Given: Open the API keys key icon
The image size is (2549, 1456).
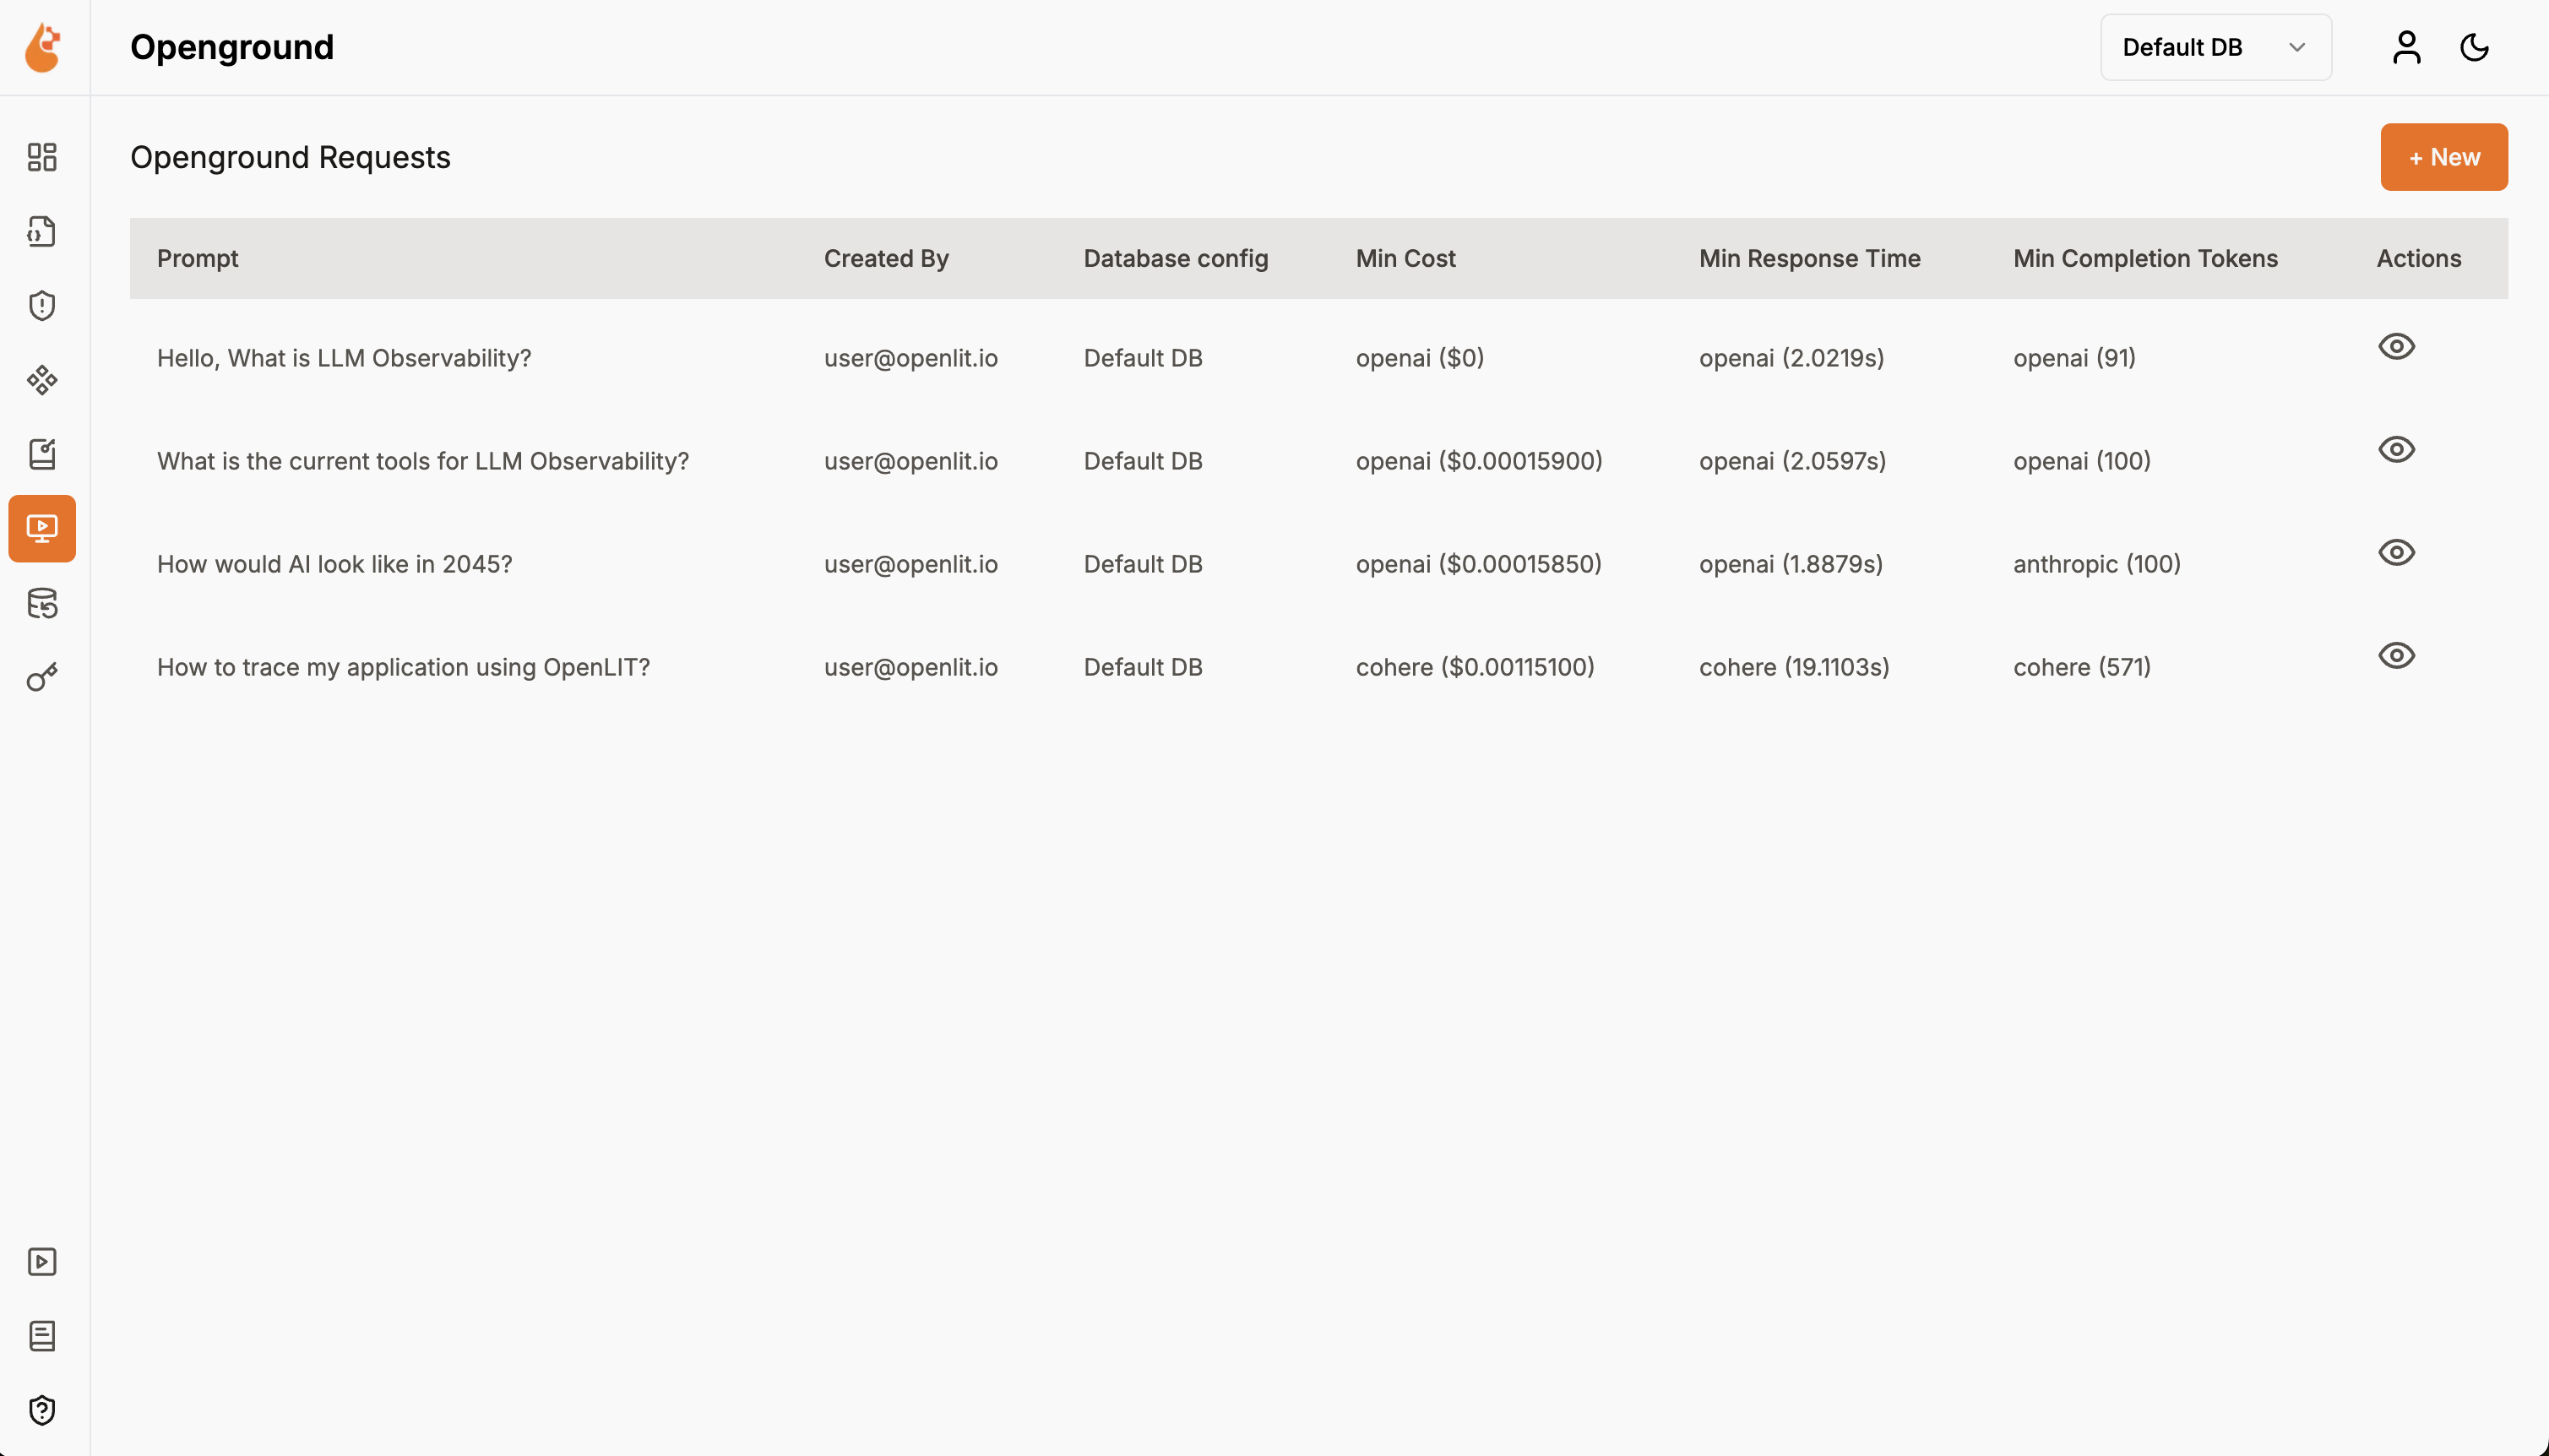Looking at the screenshot, I should click(x=42, y=677).
